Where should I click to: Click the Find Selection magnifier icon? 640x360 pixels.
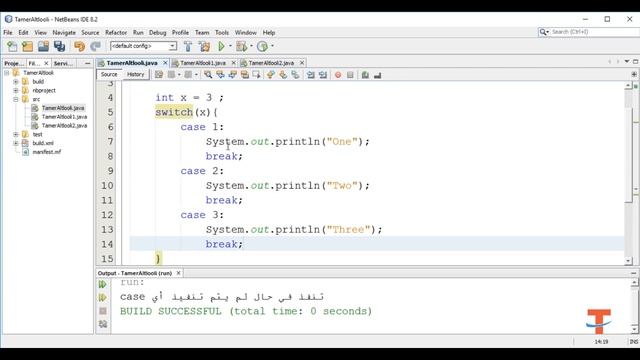click(x=208, y=75)
